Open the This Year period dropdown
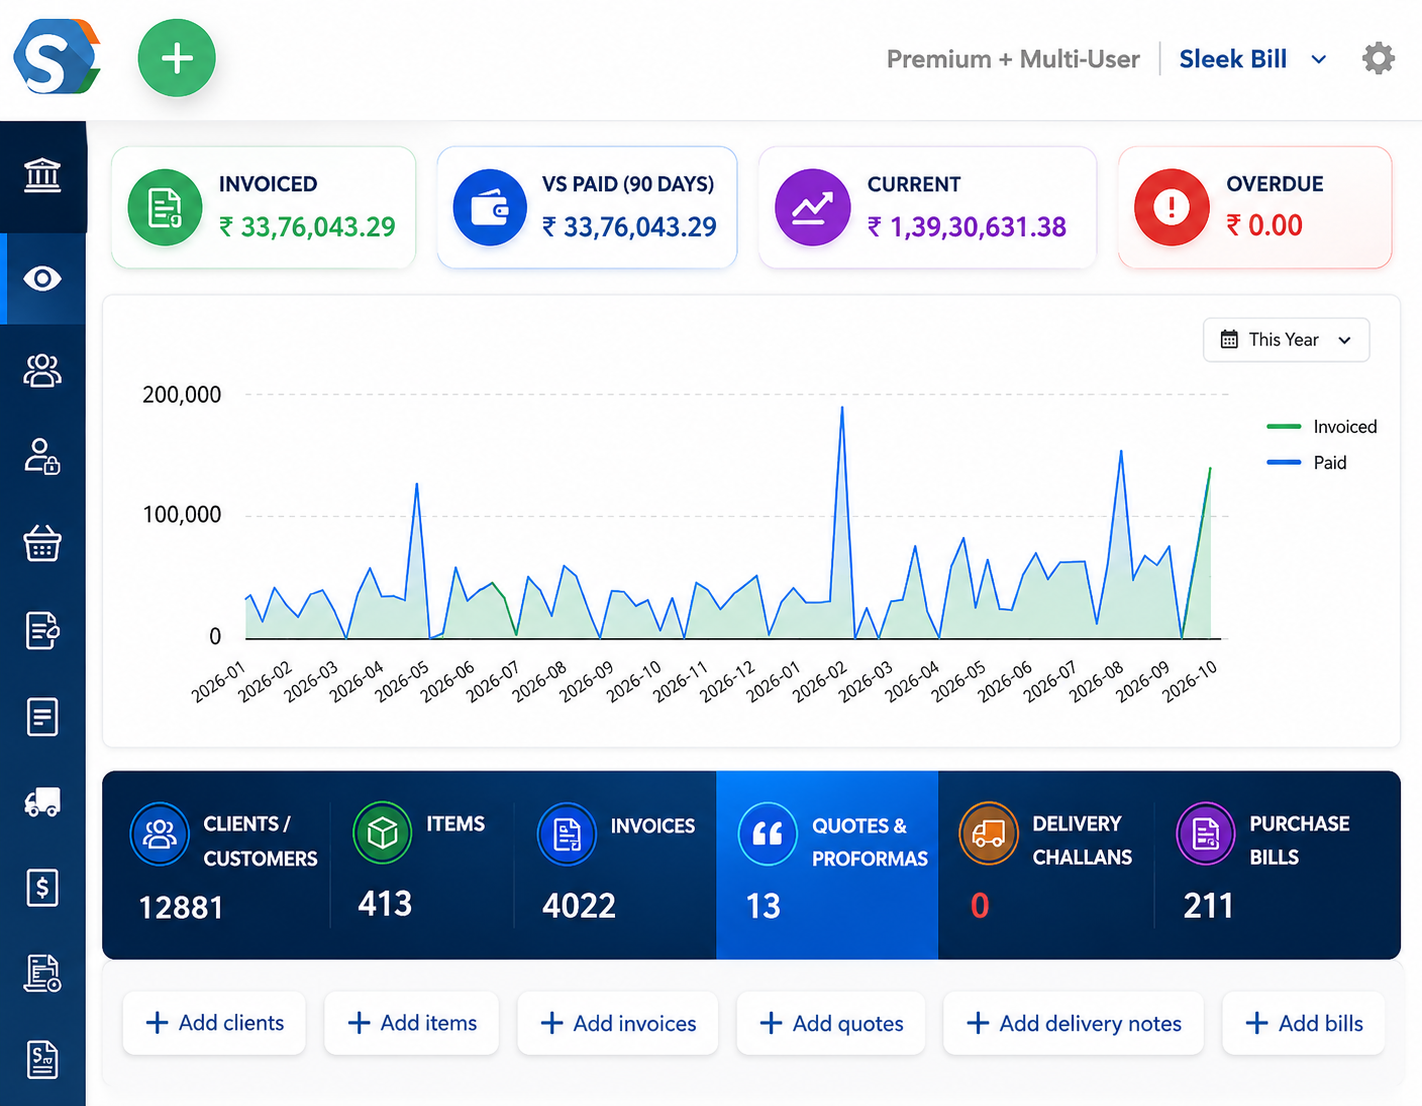1422x1106 pixels. (1286, 340)
